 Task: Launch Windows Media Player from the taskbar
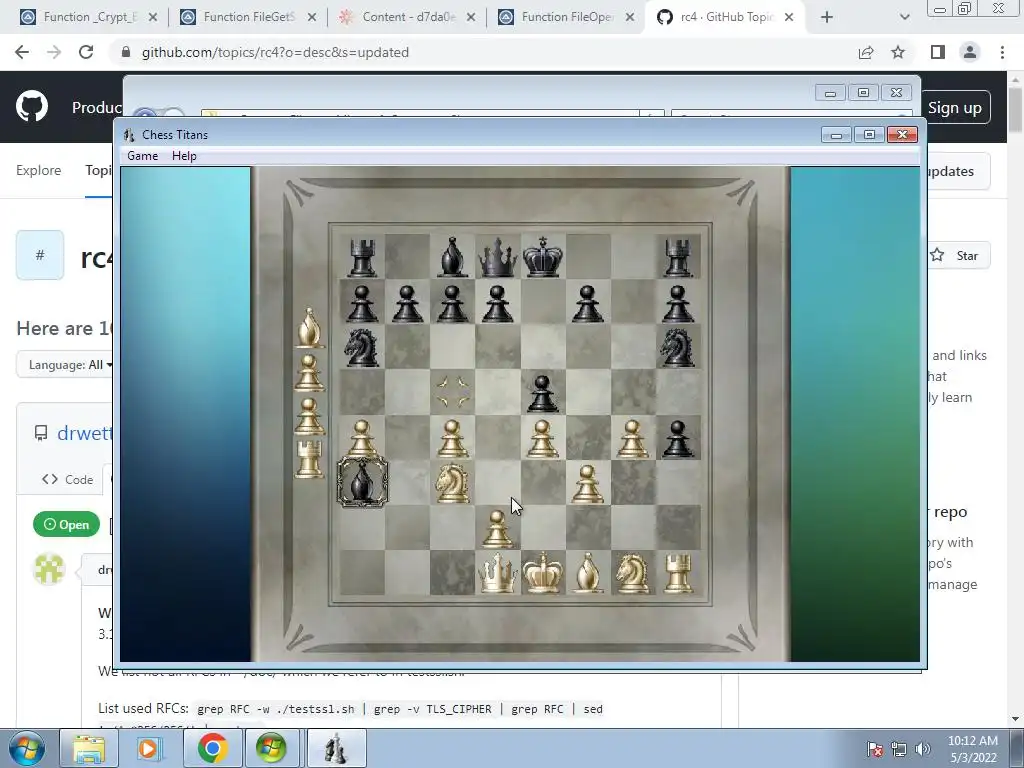150,748
